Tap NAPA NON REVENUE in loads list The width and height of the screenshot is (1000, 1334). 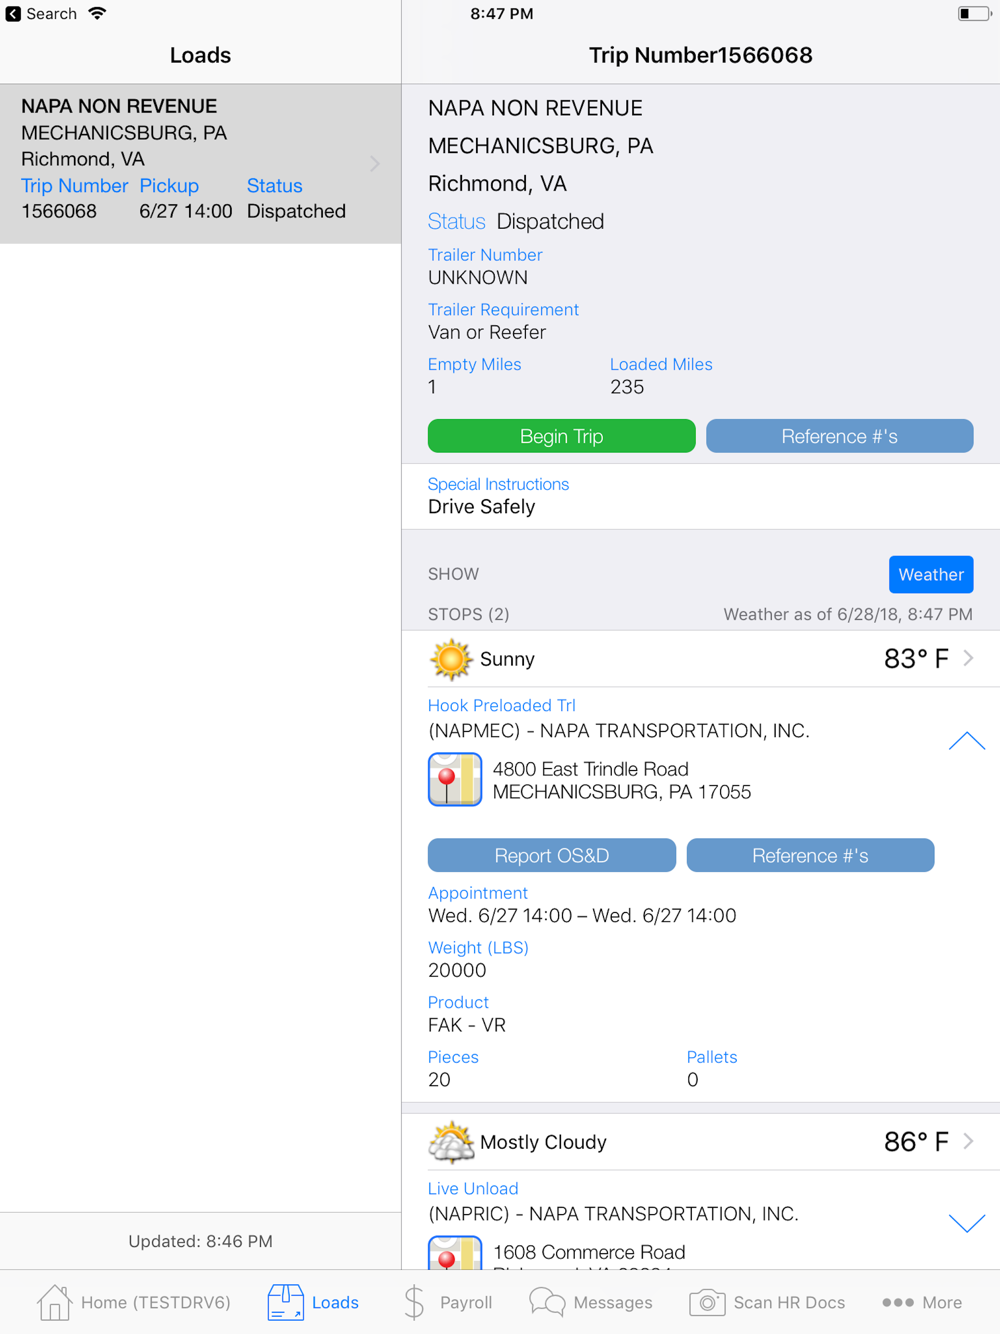[x=119, y=106]
